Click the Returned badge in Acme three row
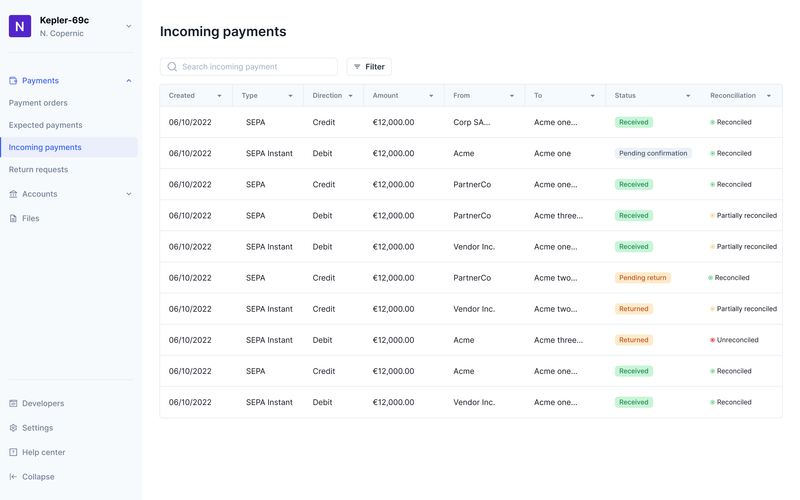Viewport: 800px width, 500px height. pos(634,340)
